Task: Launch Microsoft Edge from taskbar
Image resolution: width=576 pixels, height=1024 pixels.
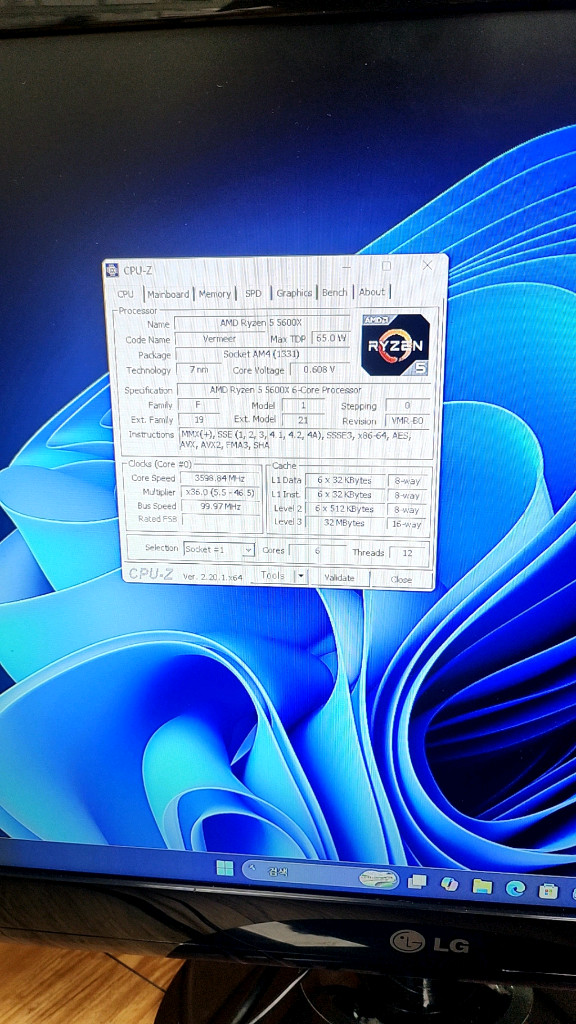Action: pos(515,888)
